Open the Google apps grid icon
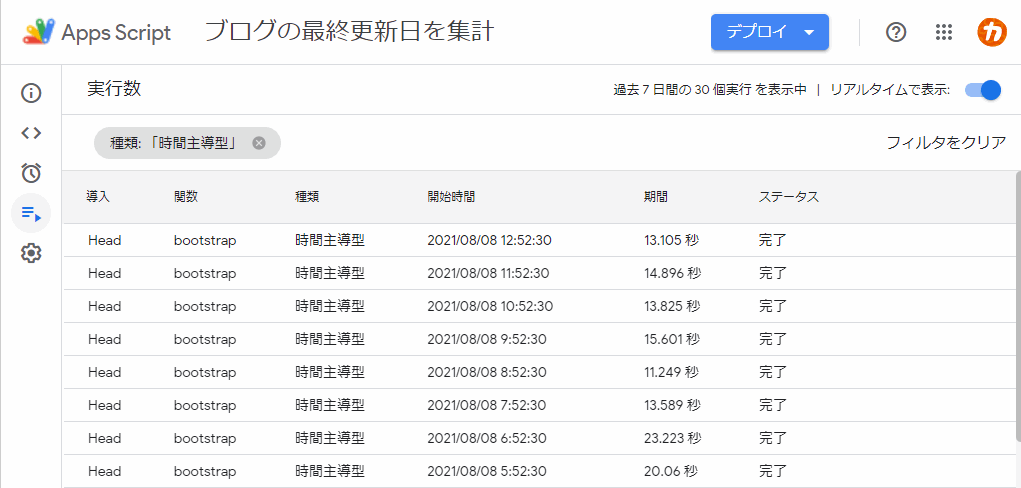Screen dimensions: 1021x488 tap(944, 32)
